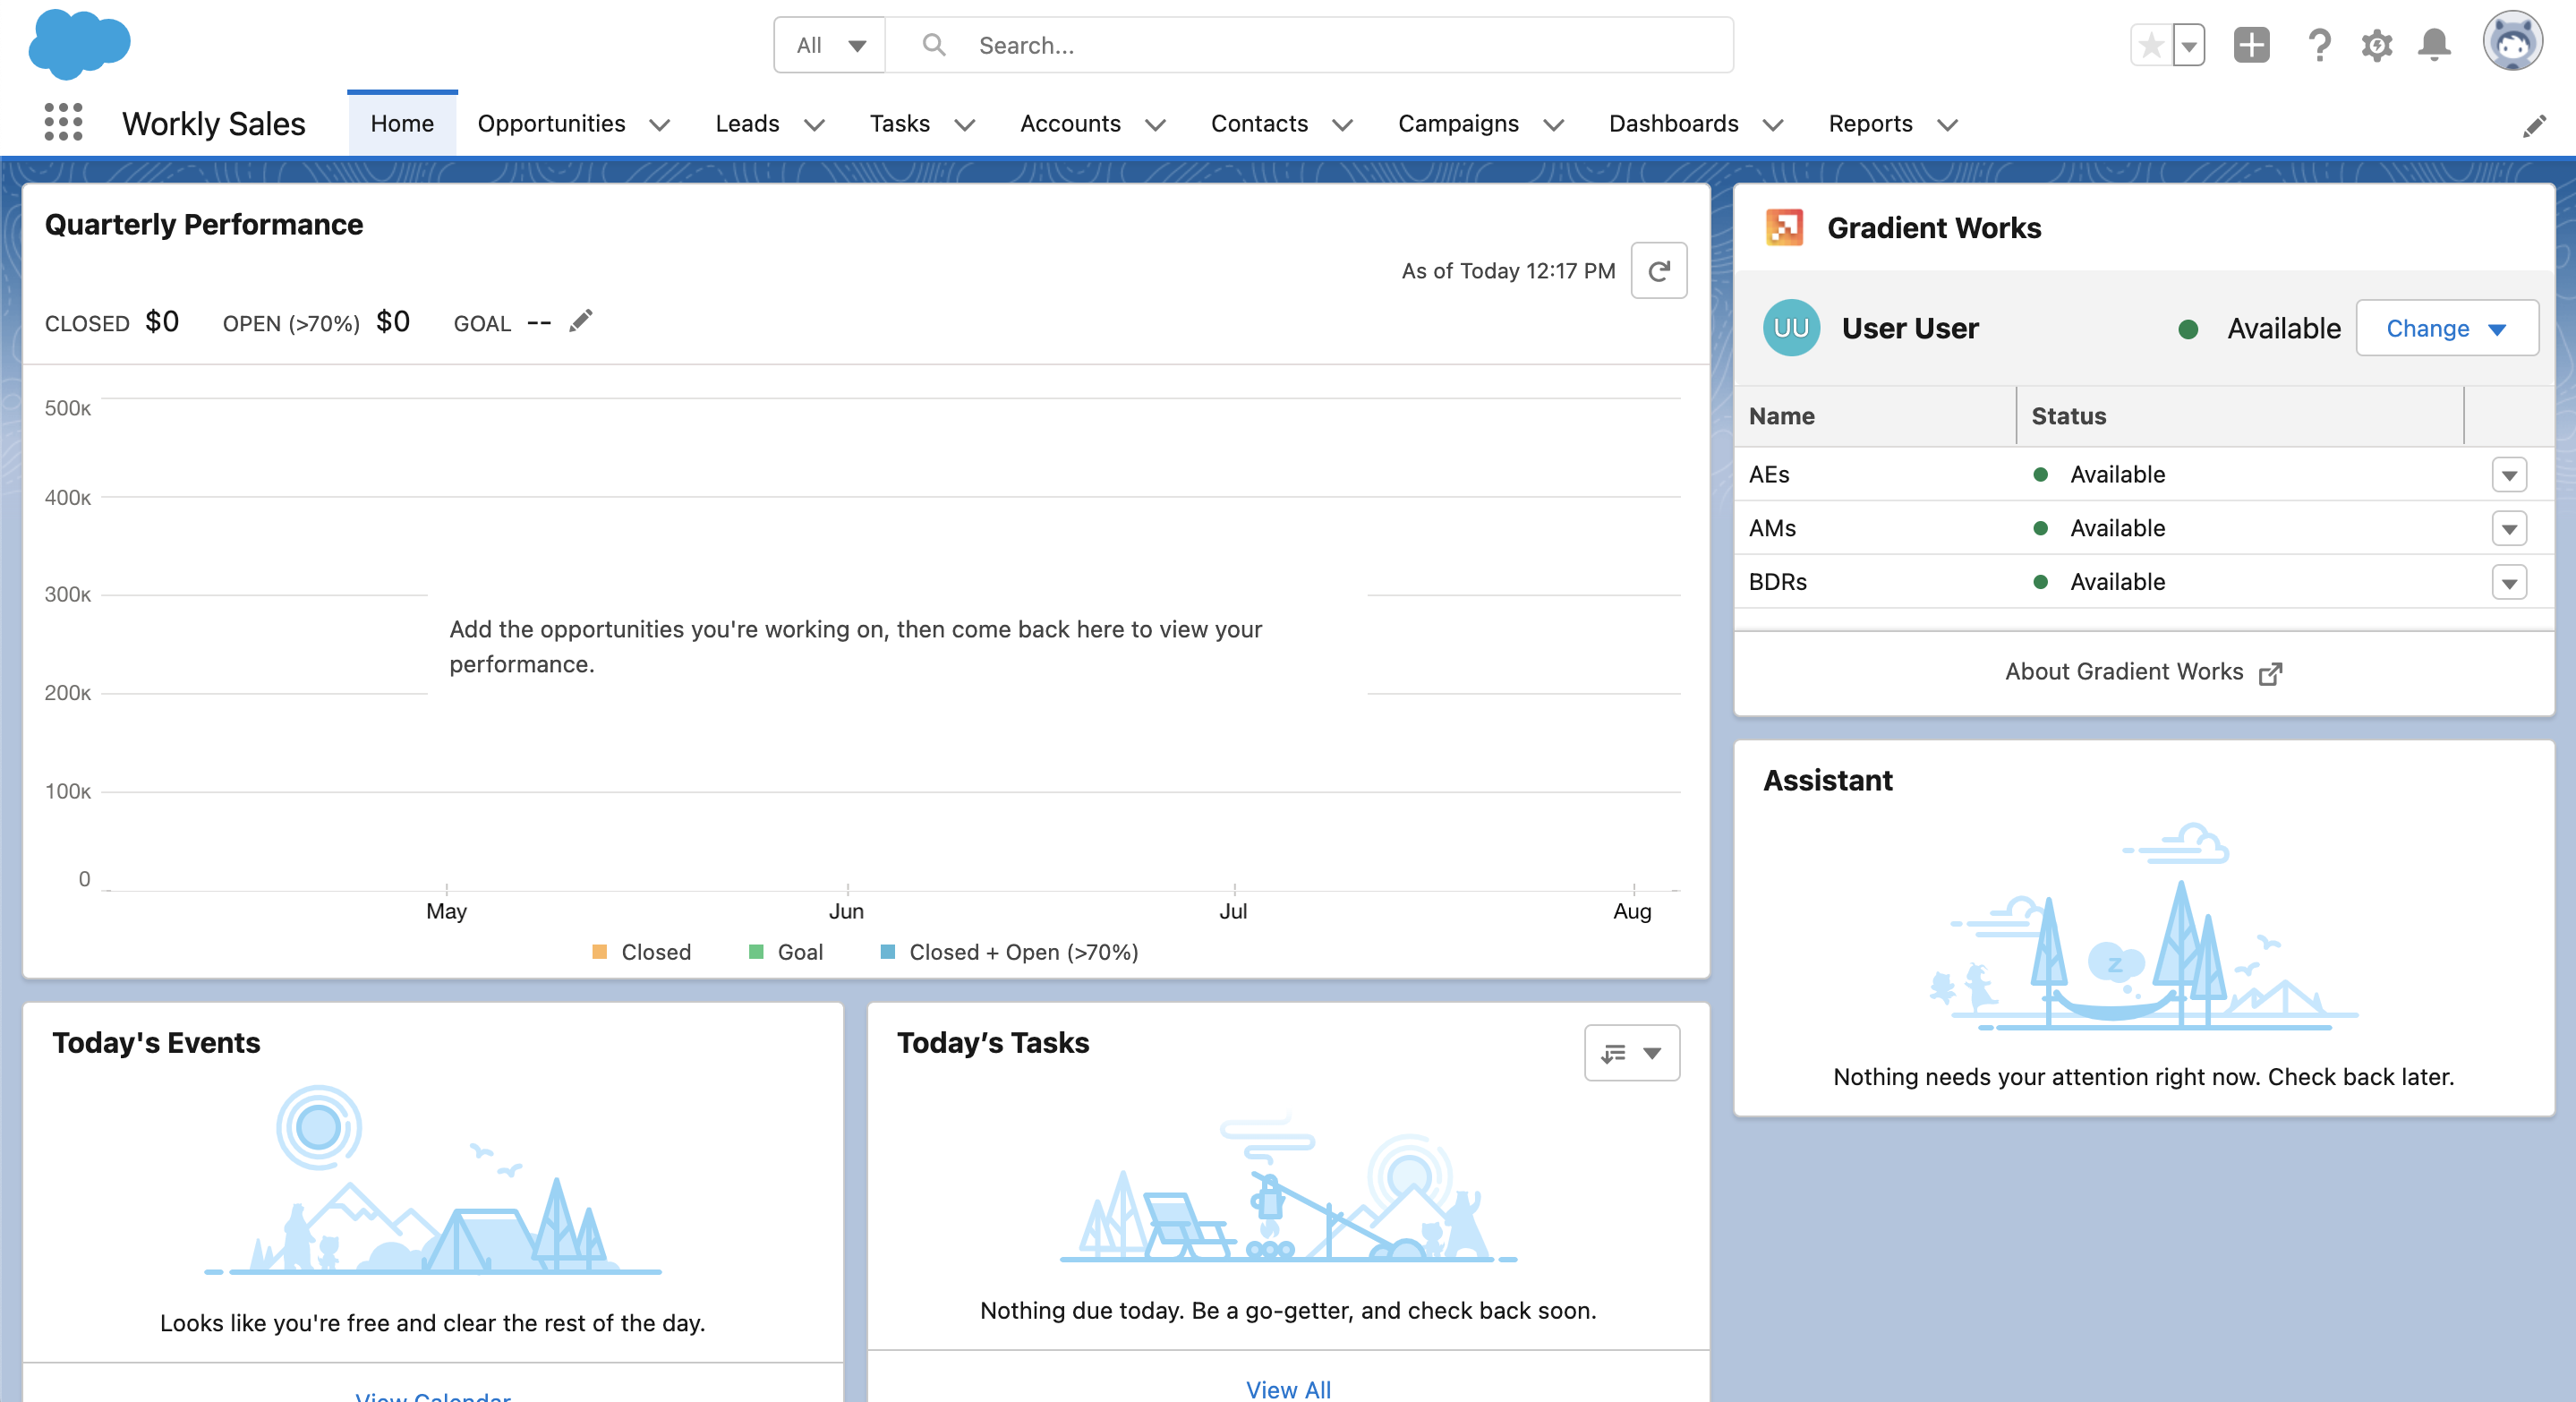2576x1402 pixels.
Task: Switch to the Opportunities tab
Action: (551, 123)
